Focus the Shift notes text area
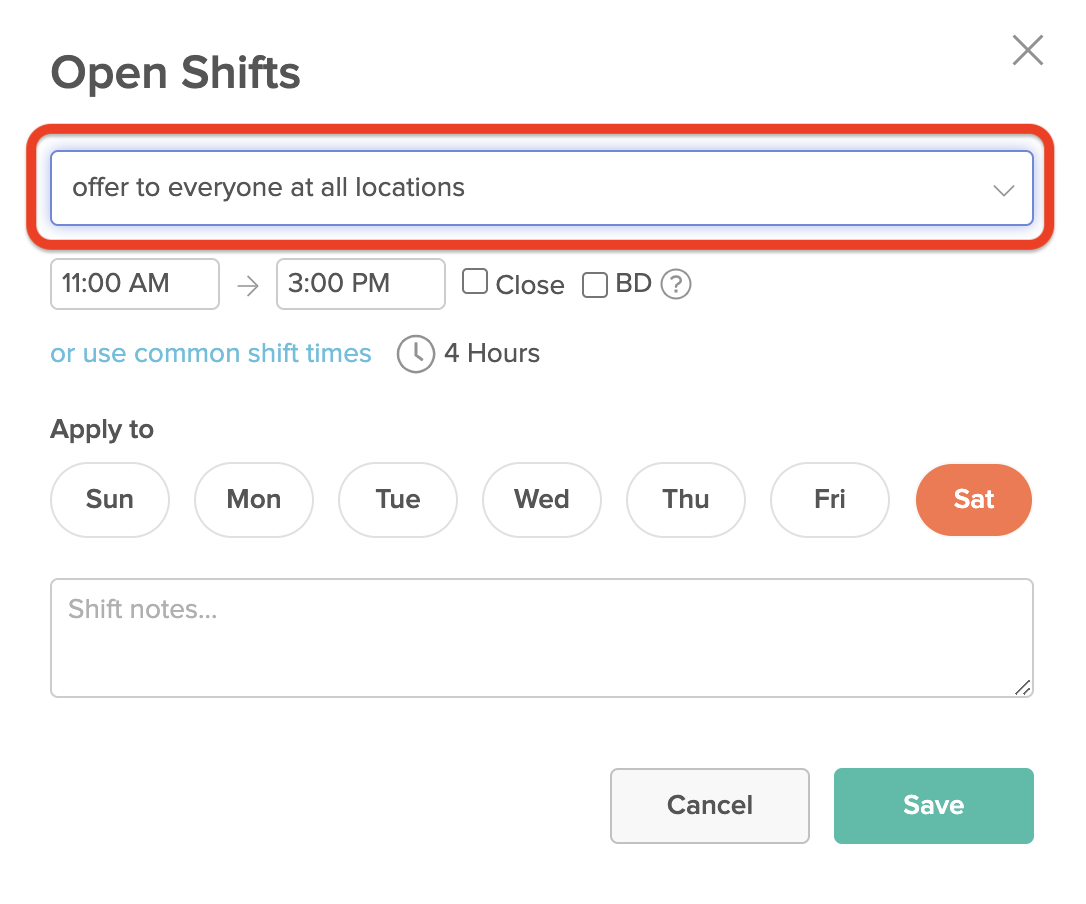The height and width of the screenshot is (904, 1086). click(541, 637)
